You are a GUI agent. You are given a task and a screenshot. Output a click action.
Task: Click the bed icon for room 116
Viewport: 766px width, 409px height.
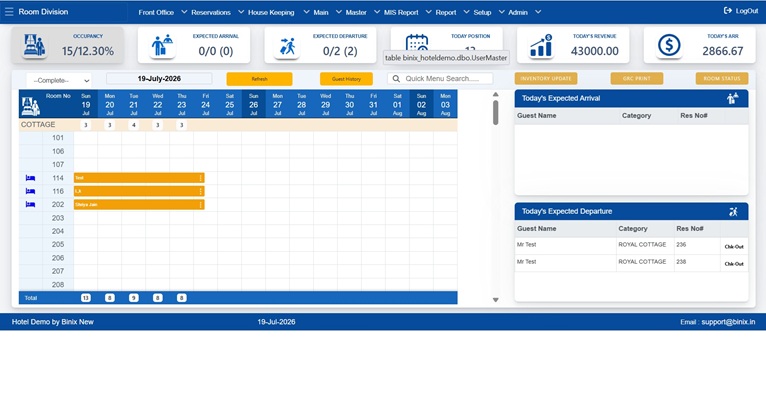30,191
